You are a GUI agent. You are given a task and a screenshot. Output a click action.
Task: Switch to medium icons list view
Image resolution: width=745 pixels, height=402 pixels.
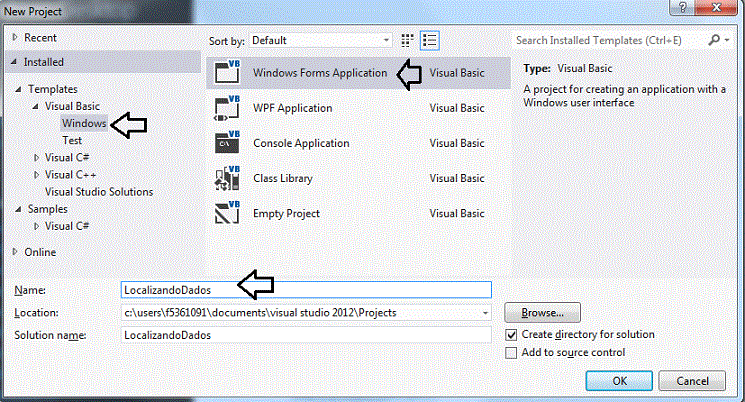430,40
